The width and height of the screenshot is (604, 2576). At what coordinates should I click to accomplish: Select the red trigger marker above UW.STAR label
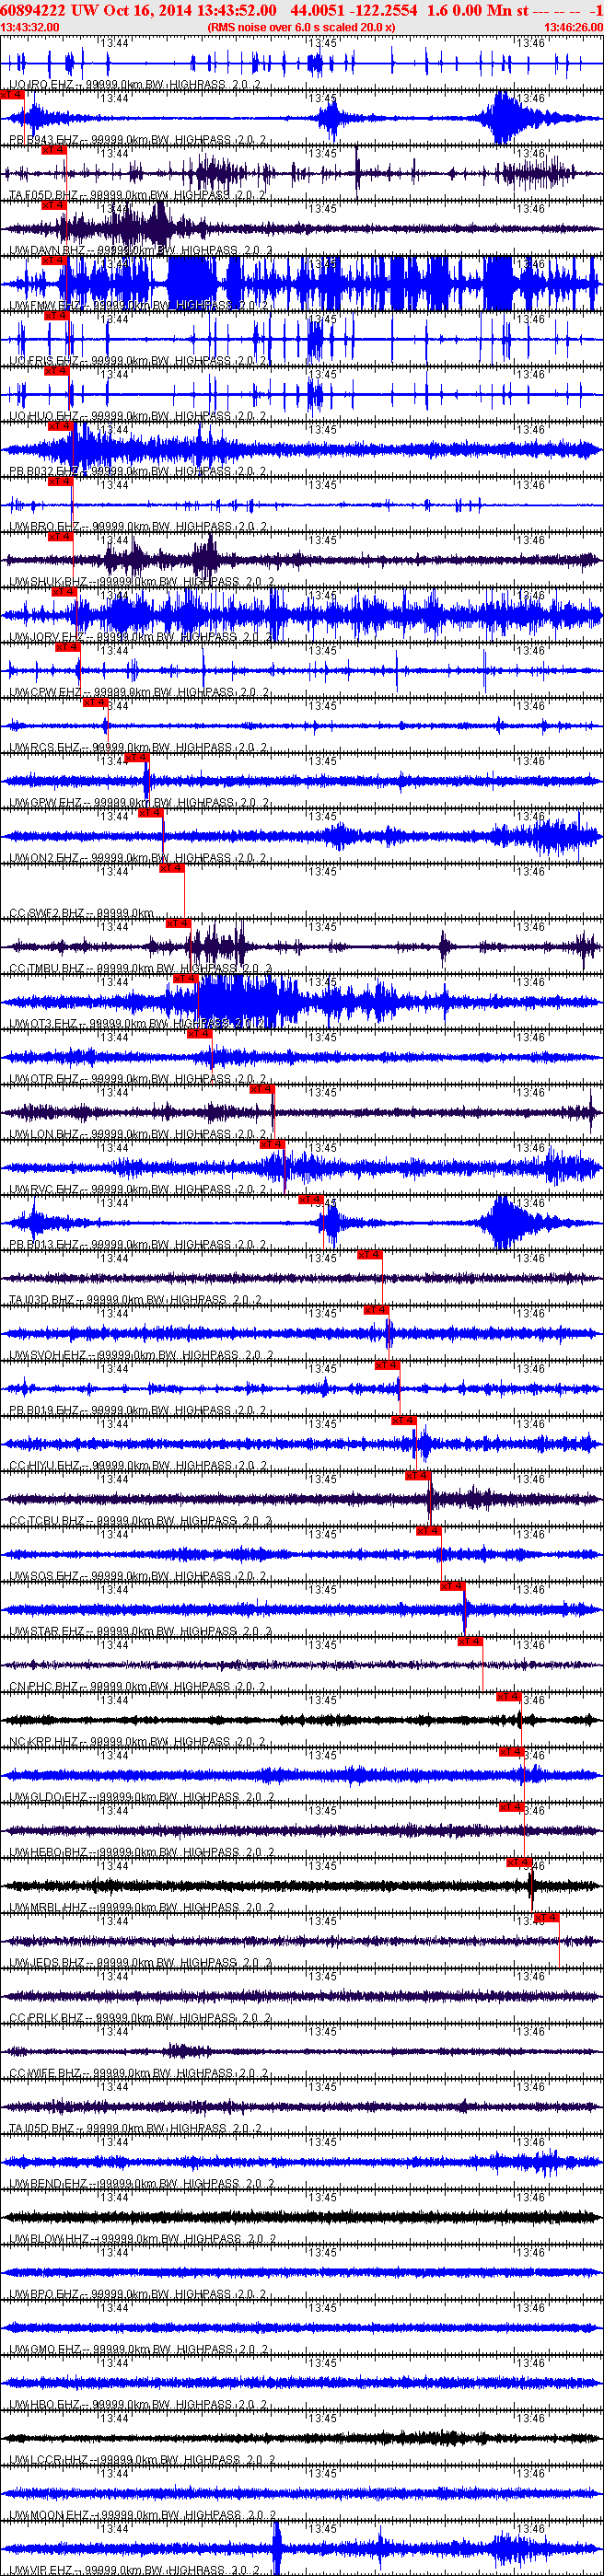point(452,1586)
